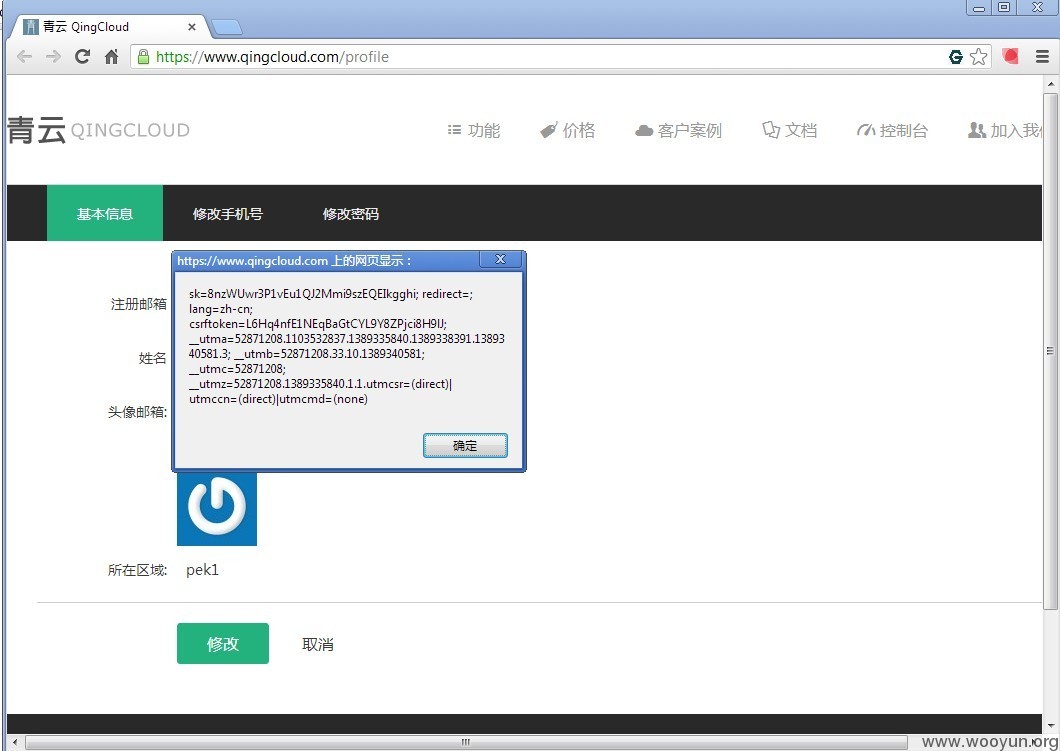The width and height of the screenshot is (1060, 751).
Task: Select the 基本信息 tab
Action: [105, 214]
